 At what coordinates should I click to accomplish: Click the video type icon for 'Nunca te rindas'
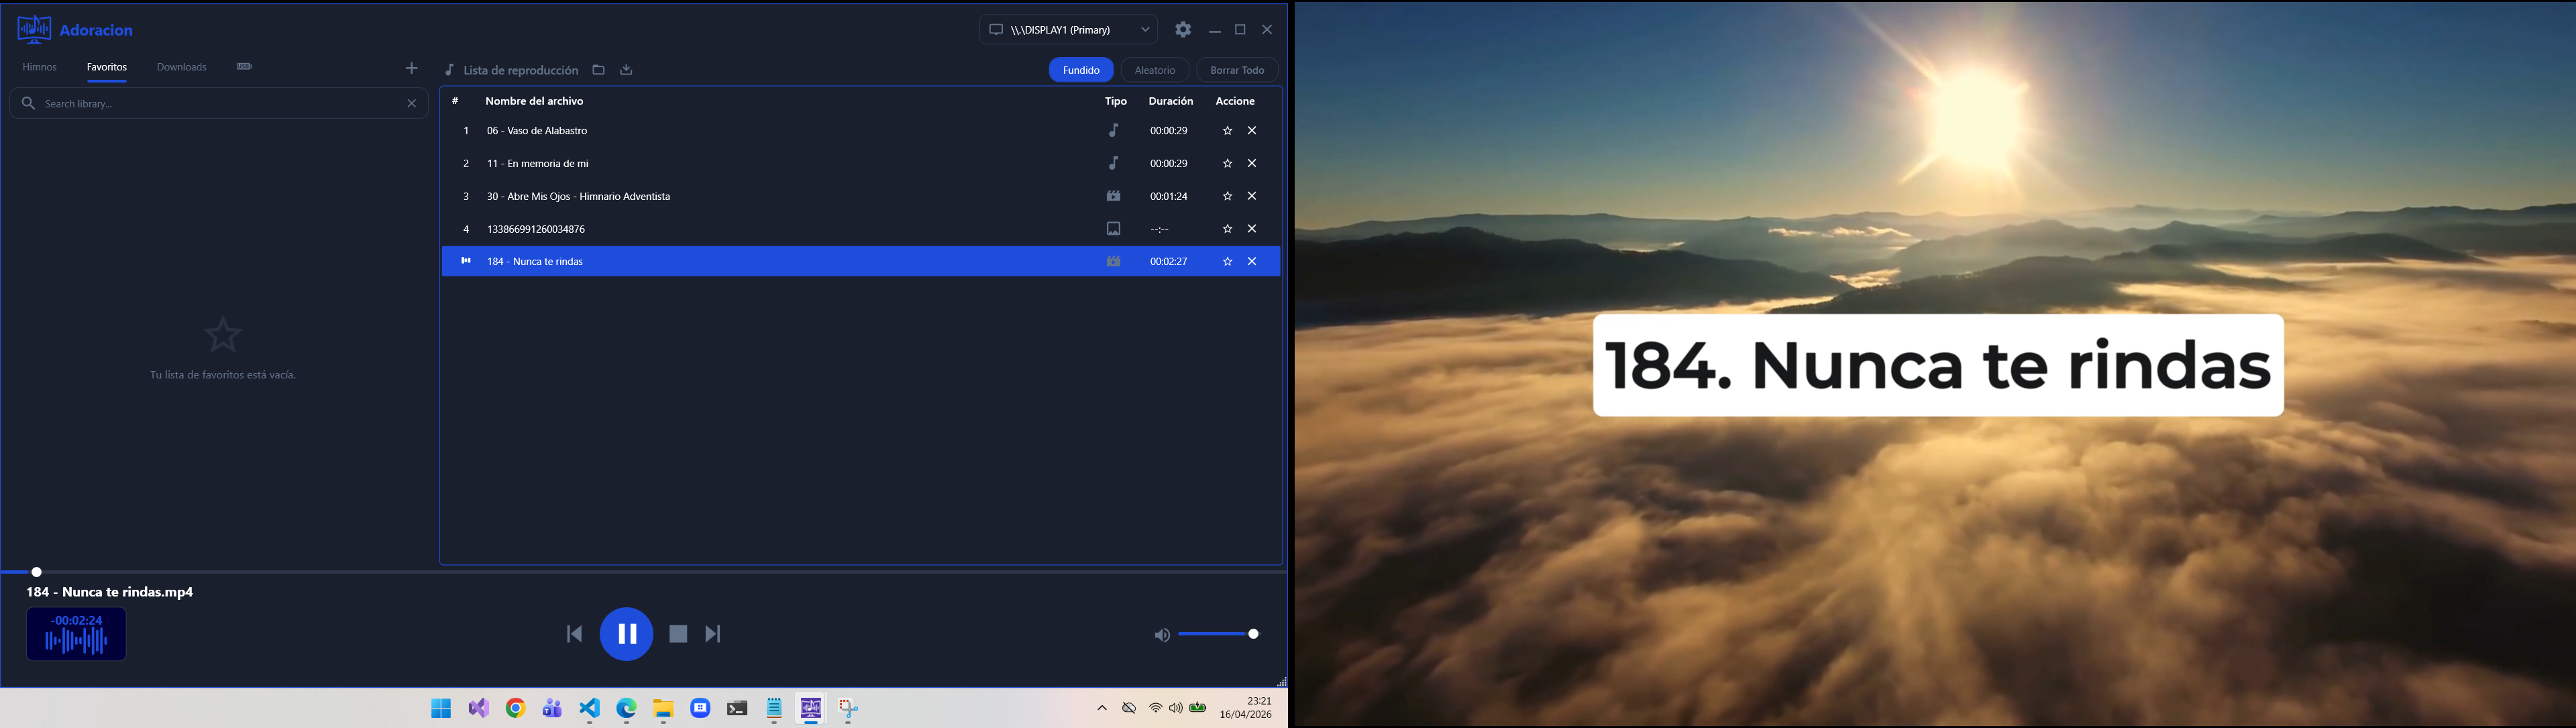click(1114, 261)
